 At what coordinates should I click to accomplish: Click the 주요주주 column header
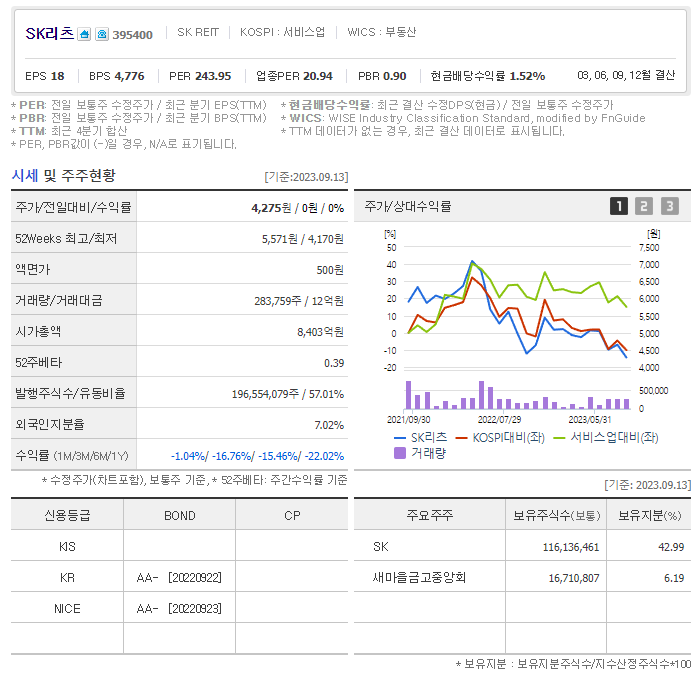click(x=429, y=516)
